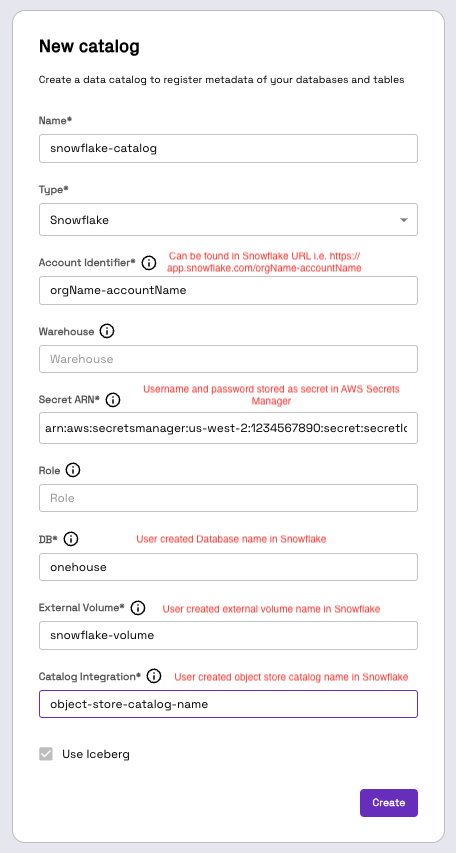456x853 pixels.
Task: Click the Catalog Integration info icon
Action: pos(154,676)
